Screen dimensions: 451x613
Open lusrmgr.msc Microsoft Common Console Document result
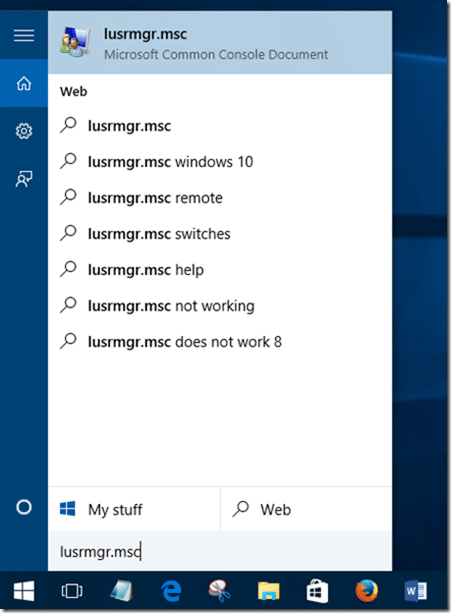[220, 43]
